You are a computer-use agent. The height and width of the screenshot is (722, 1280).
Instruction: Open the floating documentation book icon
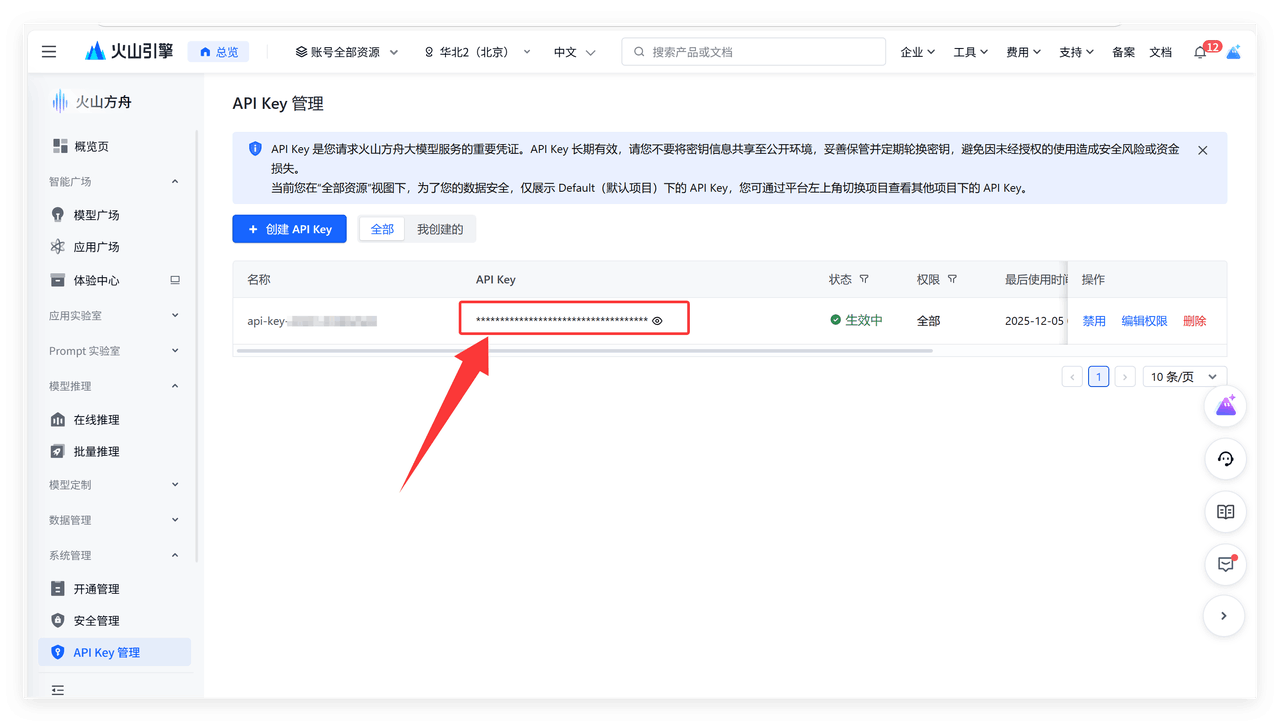click(1226, 512)
